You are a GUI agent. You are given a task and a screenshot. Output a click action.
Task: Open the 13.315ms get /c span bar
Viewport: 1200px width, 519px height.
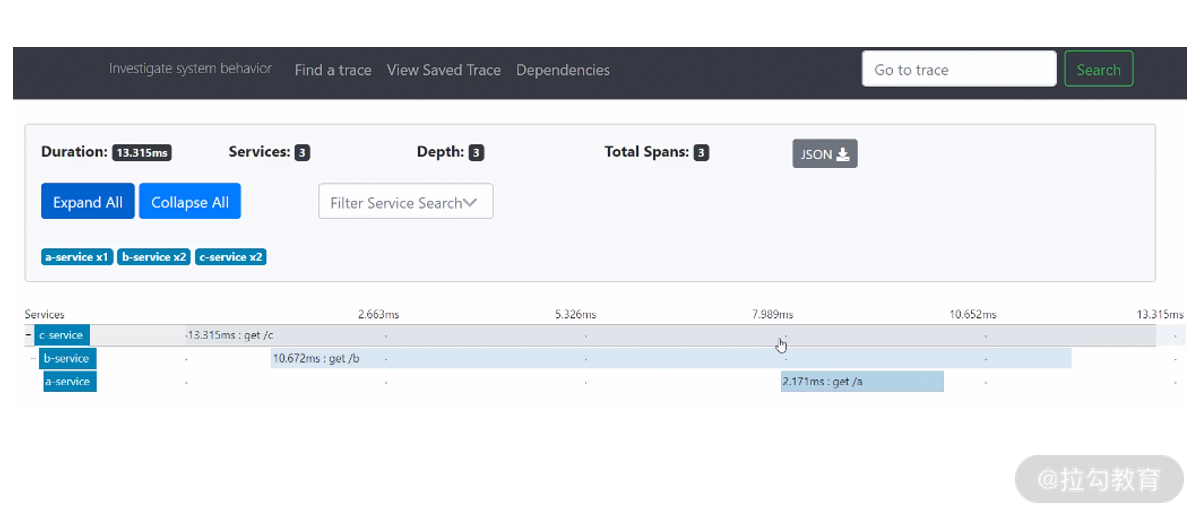point(600,335)
